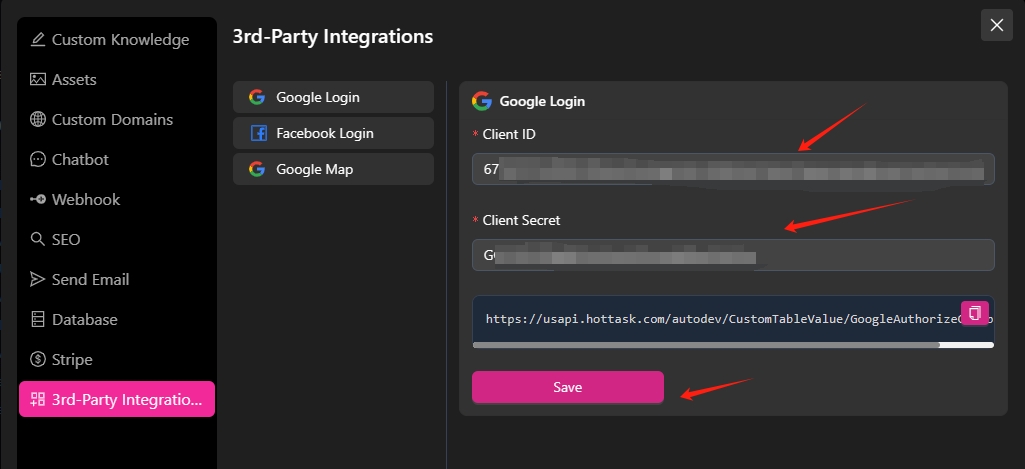The width and height of the screenshot is (1025, 469).
Task: Open Custom Domains settings
Action: point(118,119)
